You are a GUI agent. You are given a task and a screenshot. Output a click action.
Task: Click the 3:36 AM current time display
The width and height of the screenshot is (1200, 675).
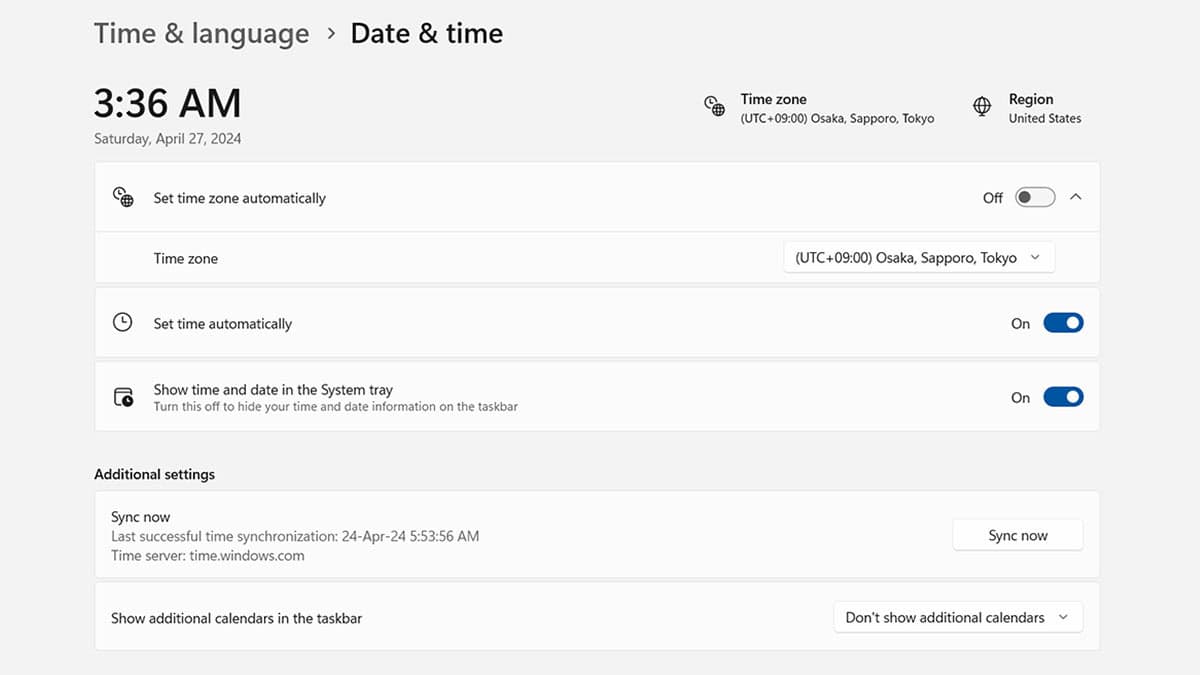(x=167, y=104)
